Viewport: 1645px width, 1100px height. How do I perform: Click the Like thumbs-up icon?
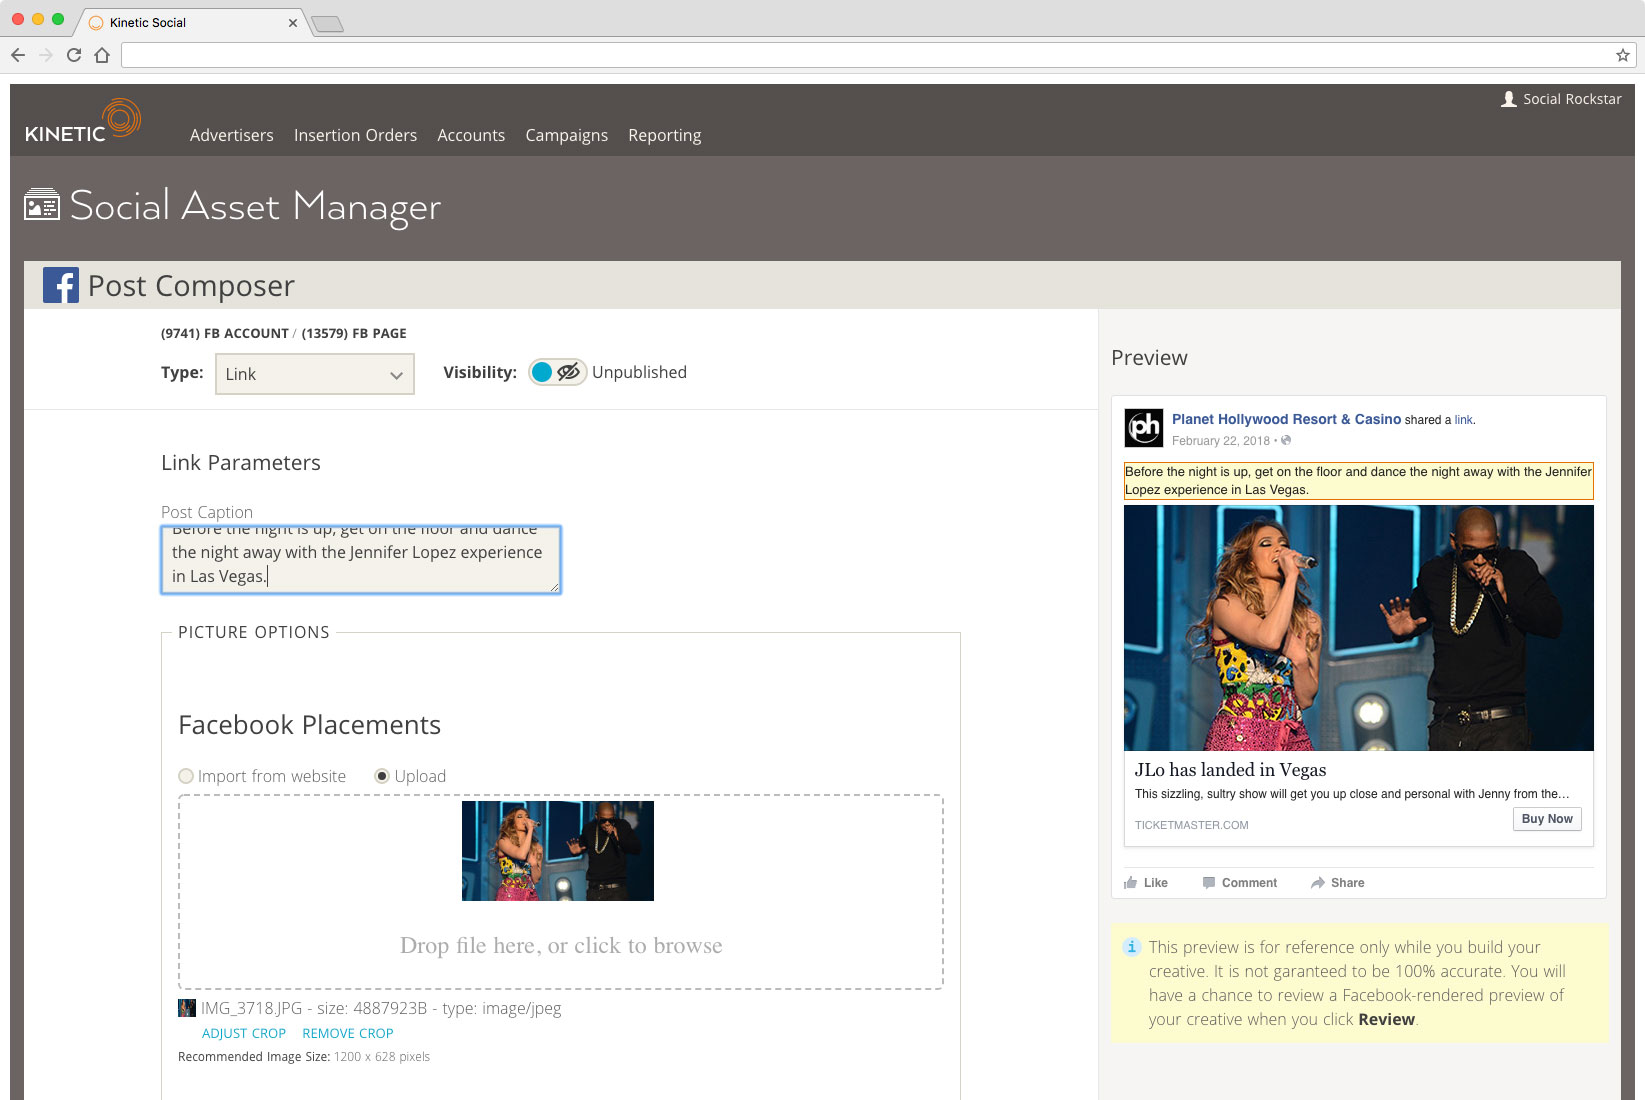[x=1131, y=882]
